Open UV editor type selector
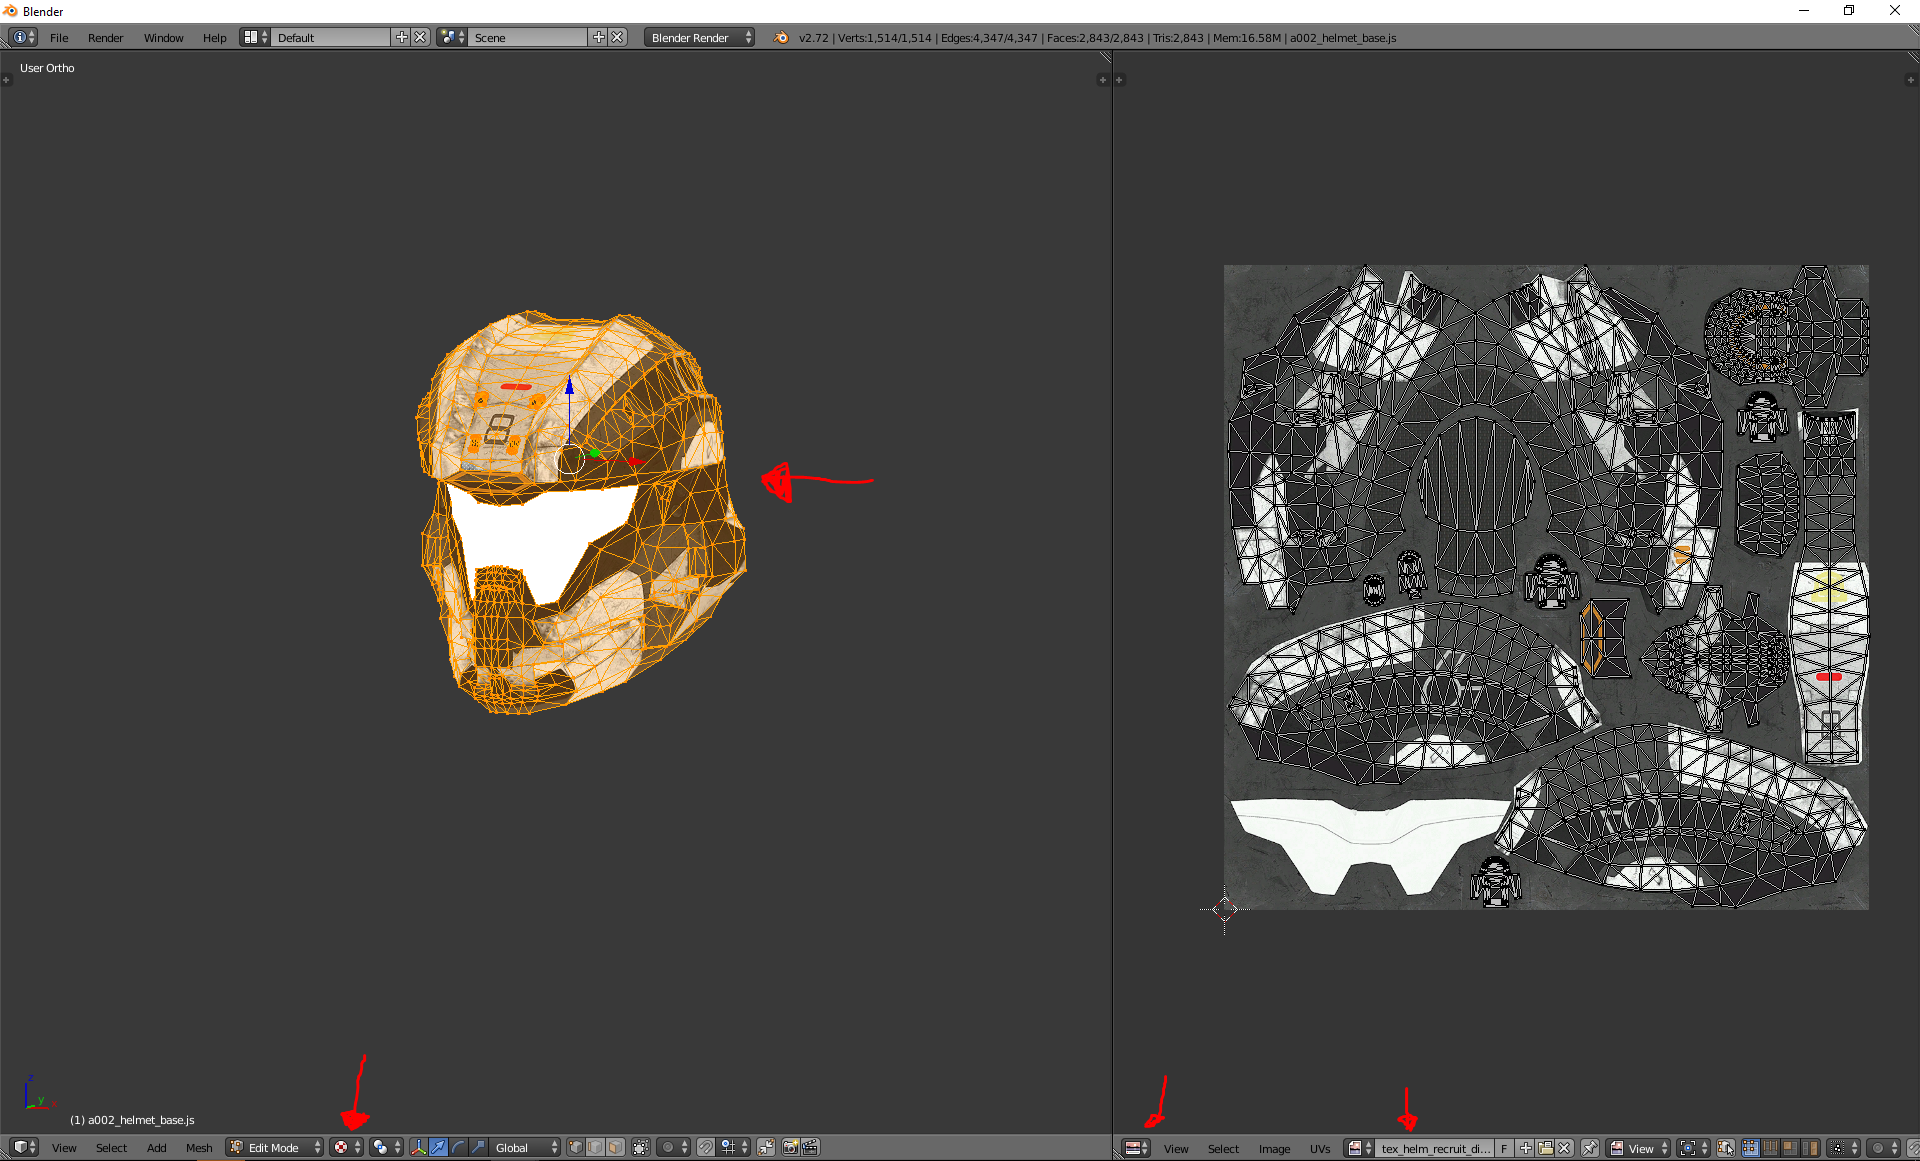1920x1161 pixels. pyautogui.click(x=1136, y=1148)
